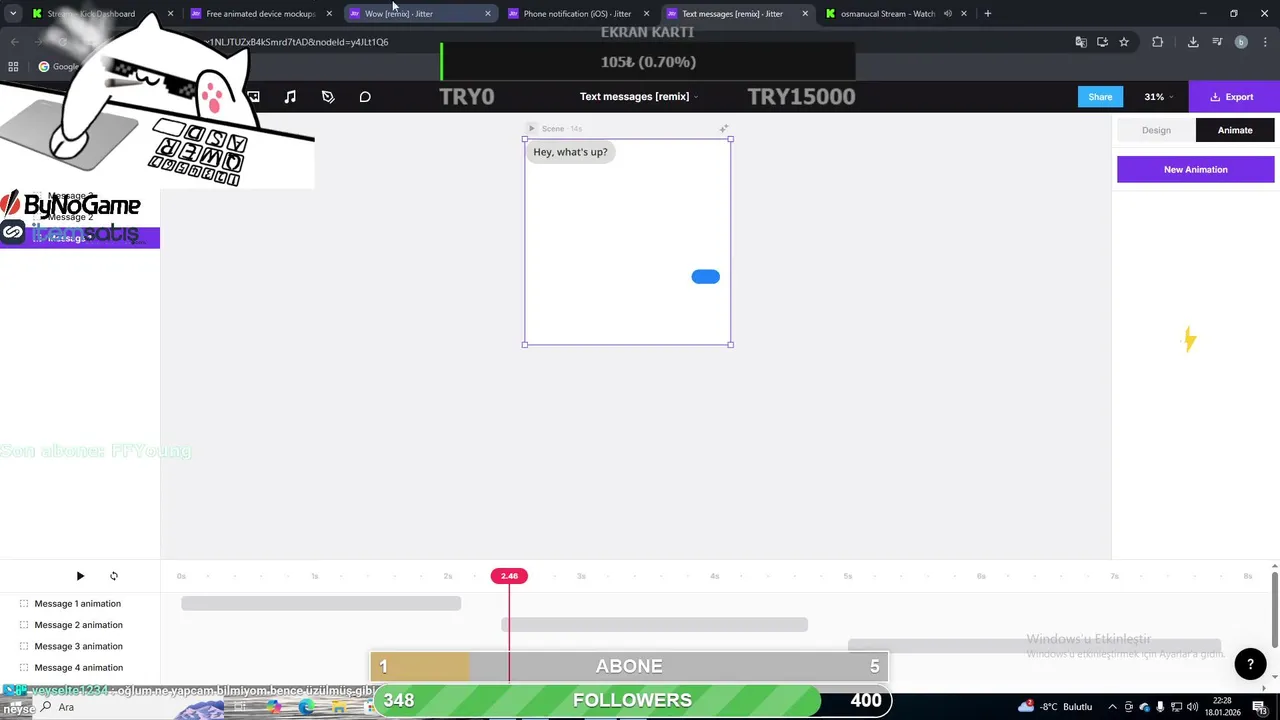Image resolution: width=1280 pixels, height=720 pixels.
Task: Select the Message 2 animation timeline bar
Action: [x=654, y=625]
